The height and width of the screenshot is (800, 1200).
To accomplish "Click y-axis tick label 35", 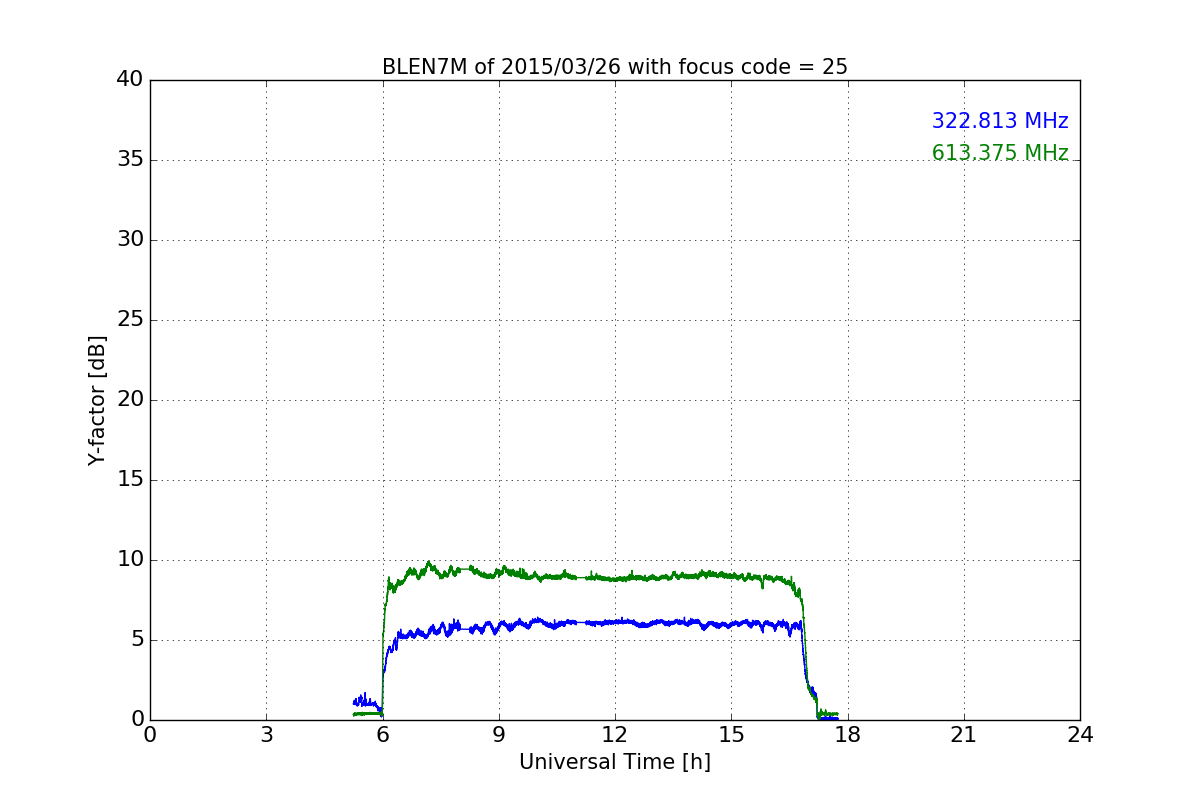I will pyautogui.click(x=130, y=160).
